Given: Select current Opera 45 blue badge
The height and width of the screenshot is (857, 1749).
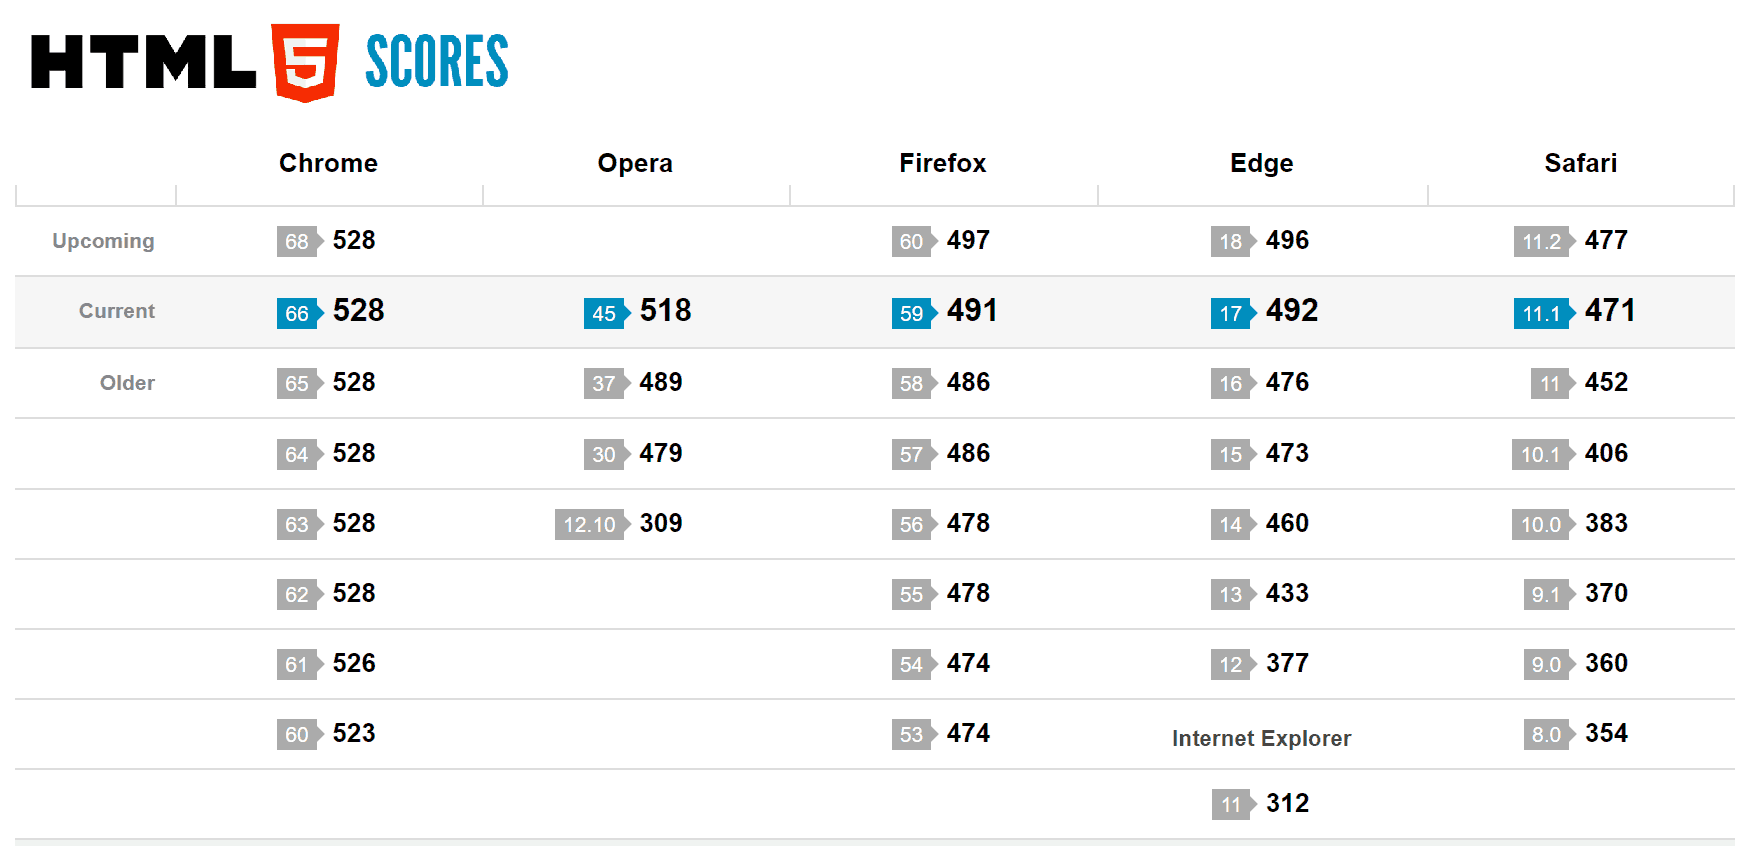Looking at the screenshot, I should (x=606, y=313).
